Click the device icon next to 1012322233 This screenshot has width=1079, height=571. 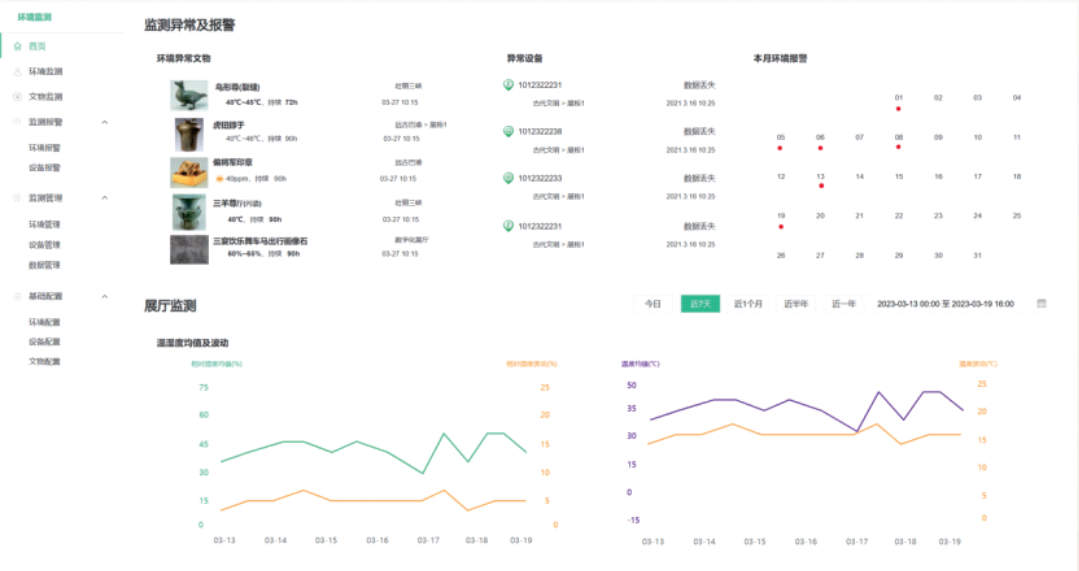(508, 178)
